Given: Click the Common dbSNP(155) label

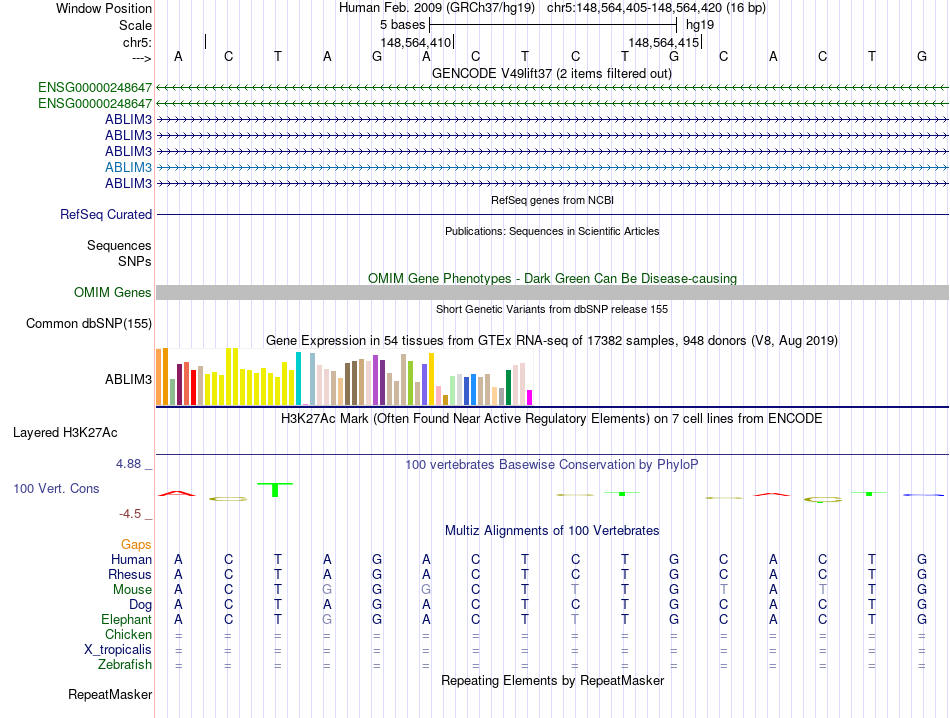Looking at the screenshot, I should click(88, 324).
